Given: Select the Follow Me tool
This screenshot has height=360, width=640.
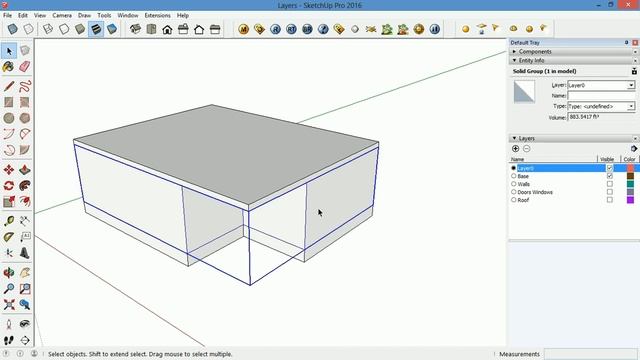Looking at the screenshot, I should (x=24, y=186).
